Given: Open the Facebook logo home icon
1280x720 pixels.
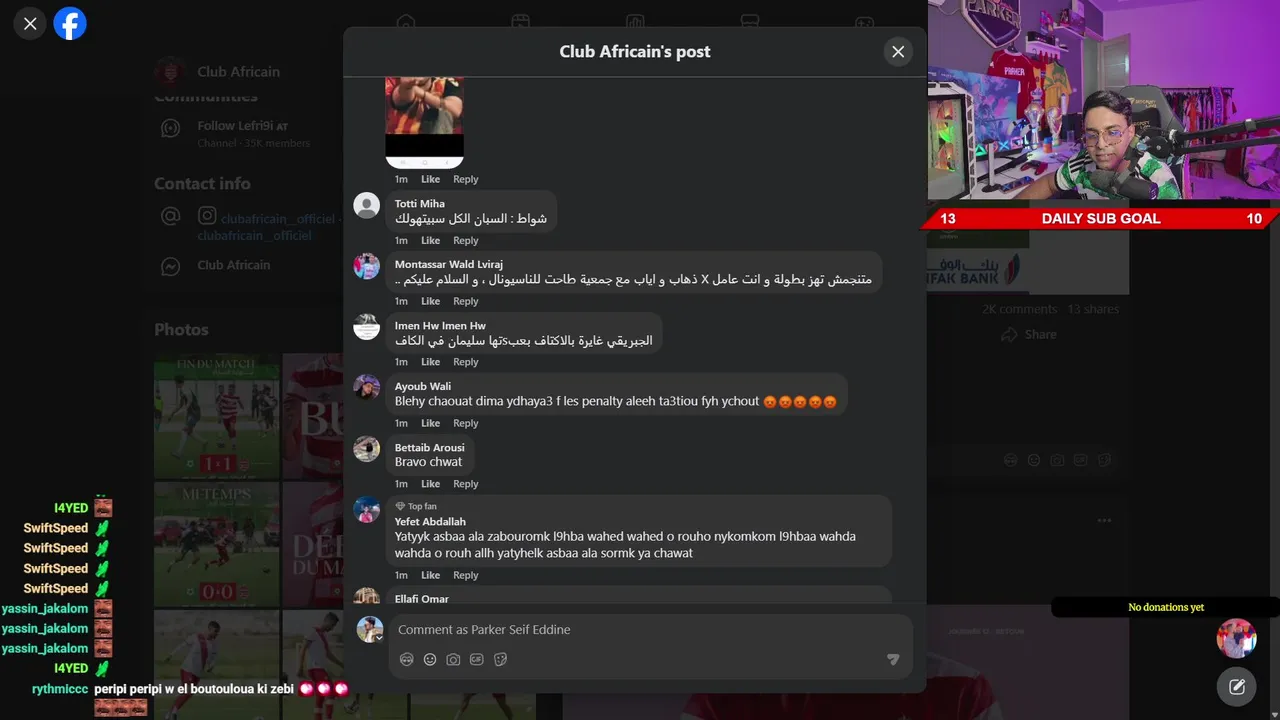Looking at the screenshot, I should pyautogui.click(x=70, y=23).
